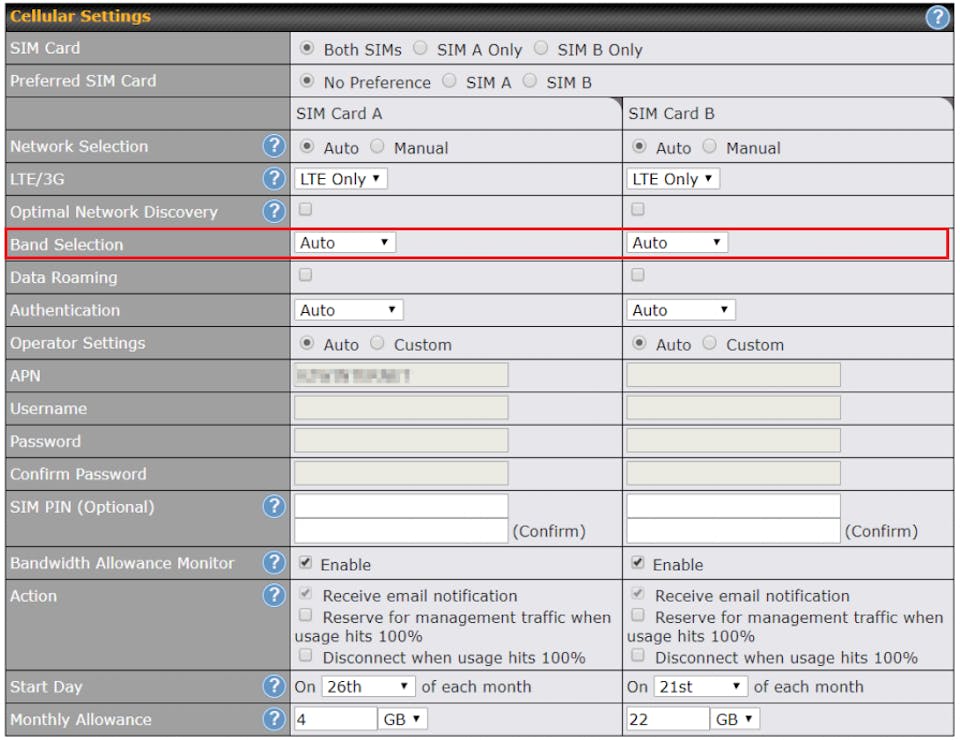Select SIM A Only radio button

pos(420,49)
